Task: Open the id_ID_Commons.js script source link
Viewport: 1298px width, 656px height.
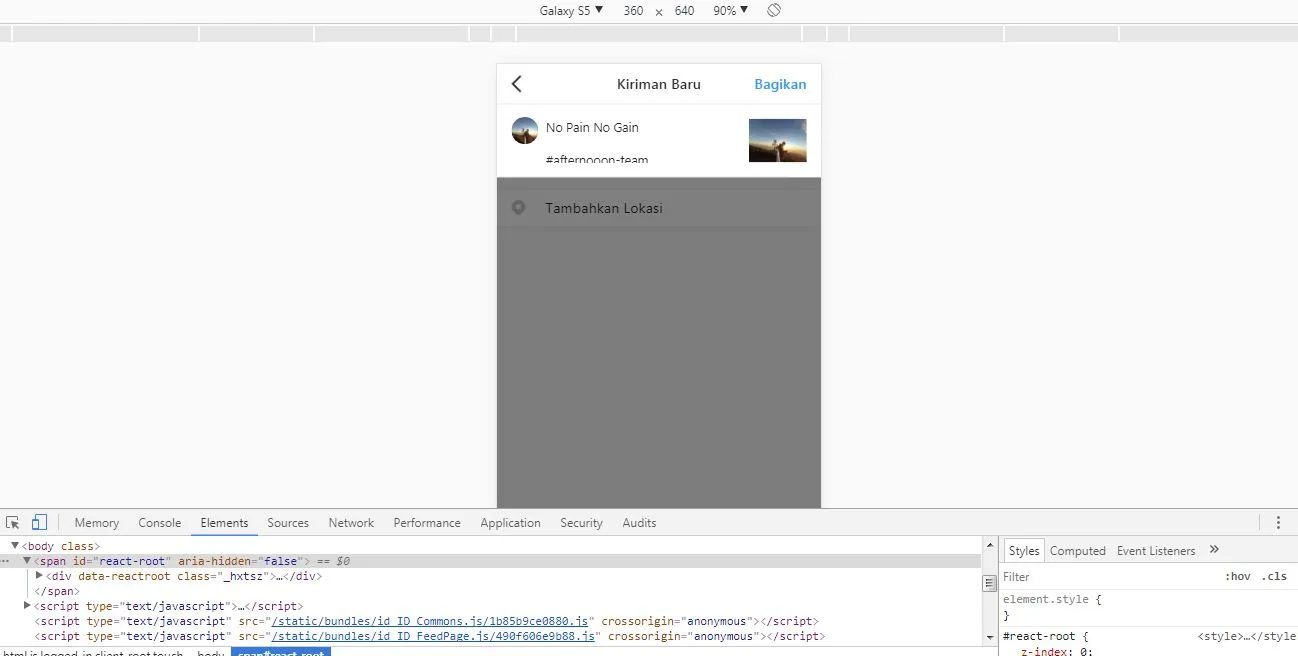Action: tap(429, 621)
